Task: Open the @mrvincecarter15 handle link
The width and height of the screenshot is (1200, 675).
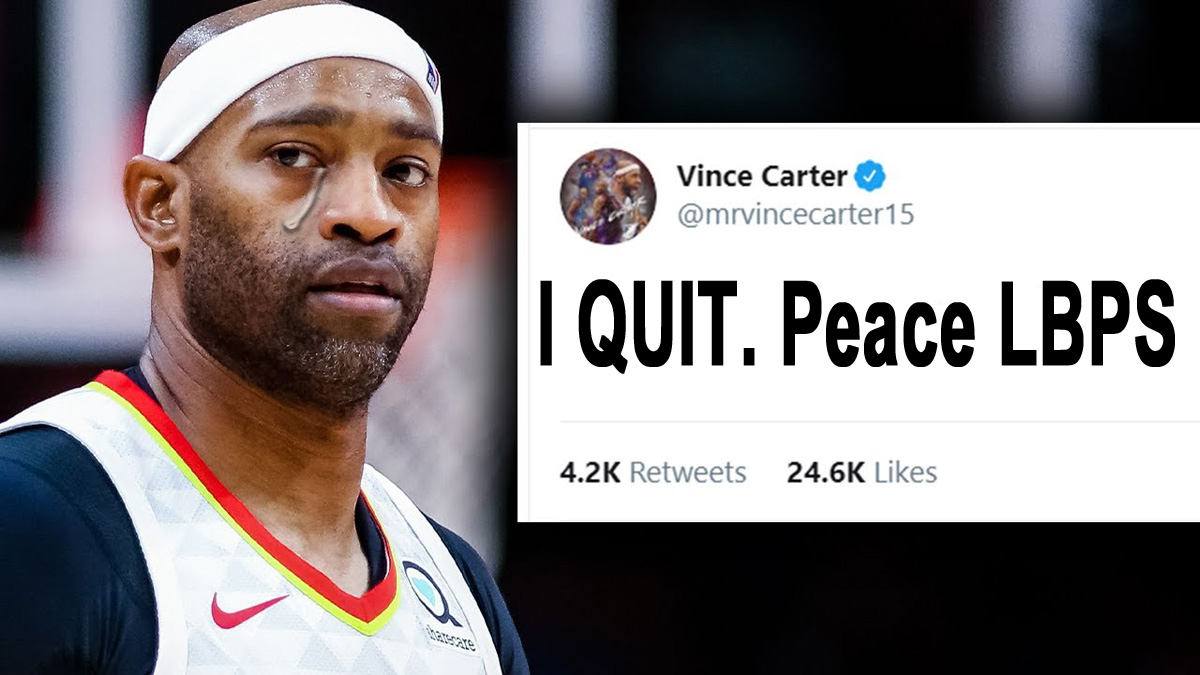Action: (x=795, y=214)
